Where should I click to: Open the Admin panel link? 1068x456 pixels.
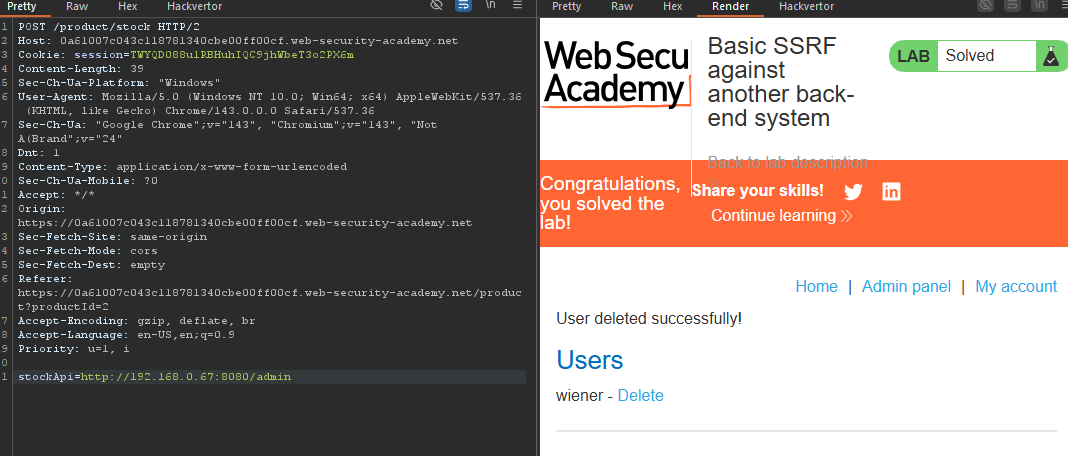click(x=906, y=286)
